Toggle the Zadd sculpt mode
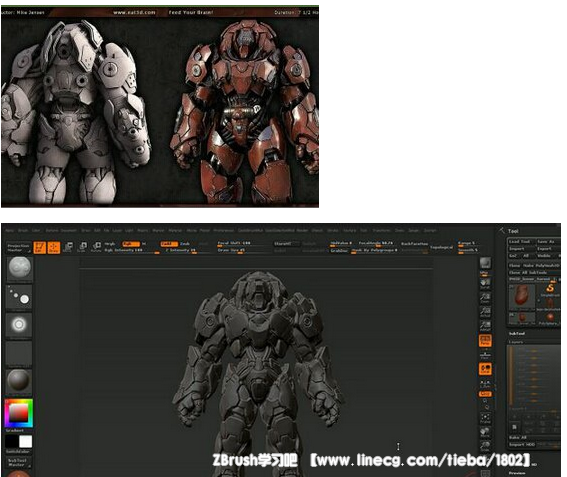This screenshot has width=567, height=477. point(169,244)
